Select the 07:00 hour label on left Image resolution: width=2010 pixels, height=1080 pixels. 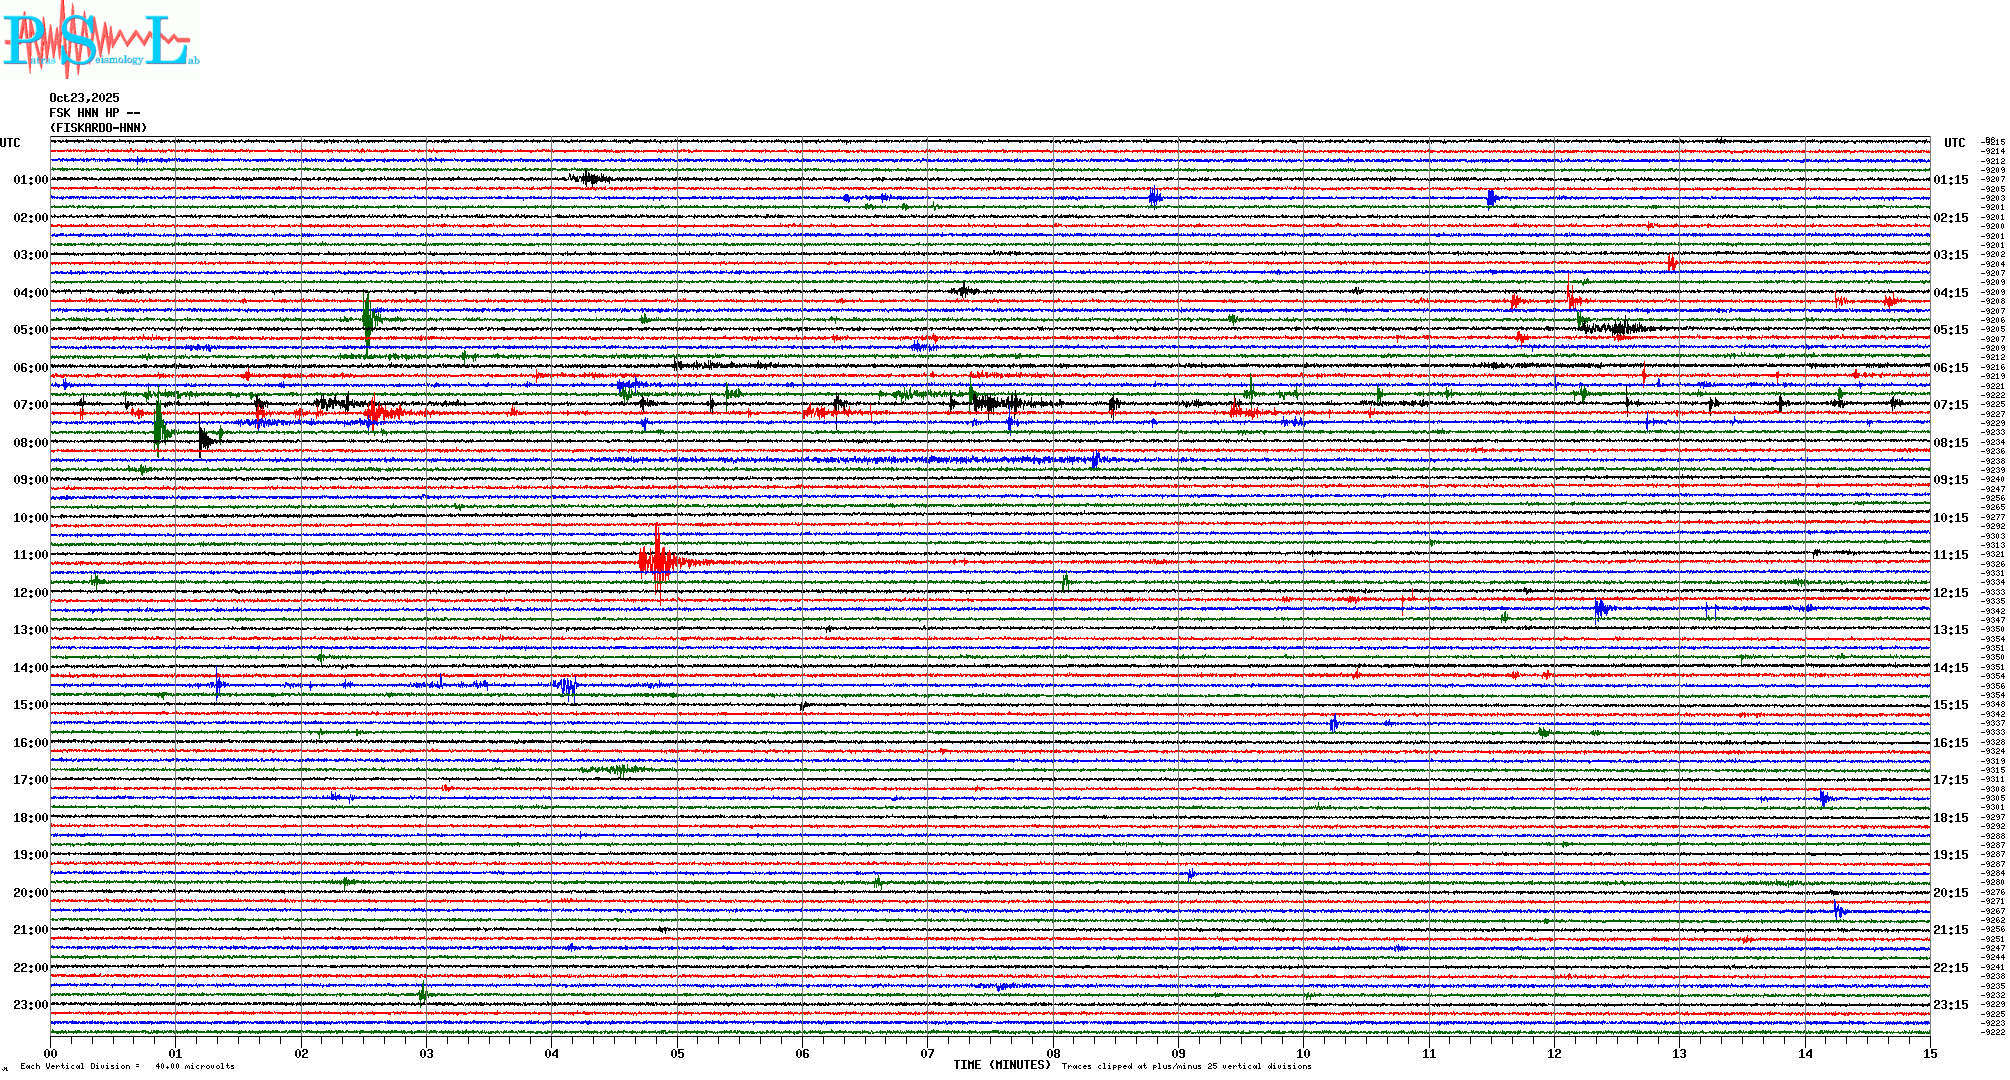point(30,405)
